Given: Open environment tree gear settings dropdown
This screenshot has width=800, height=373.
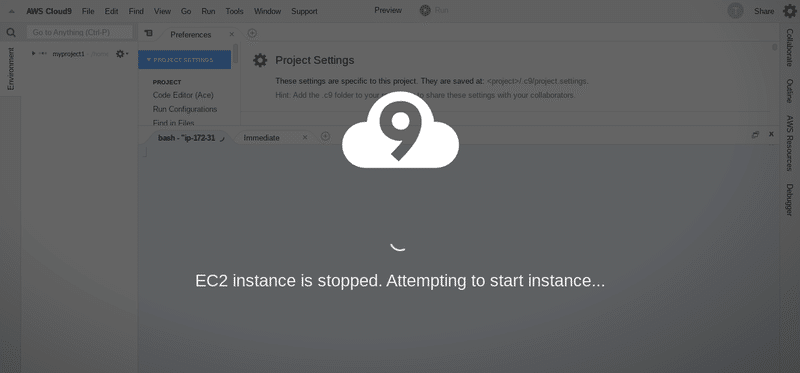Looking at the screenshot, I should coord(122,54).
